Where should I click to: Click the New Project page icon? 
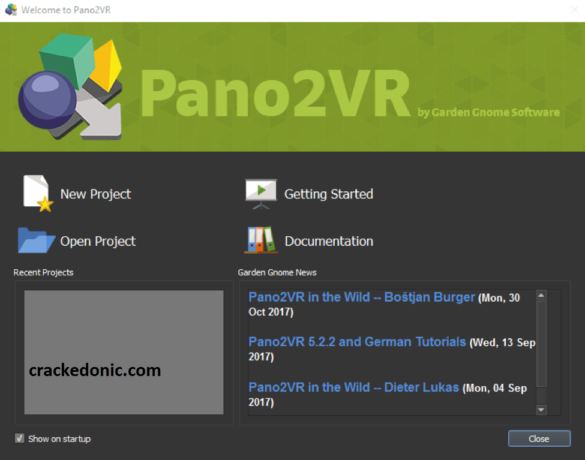(38, 193)
